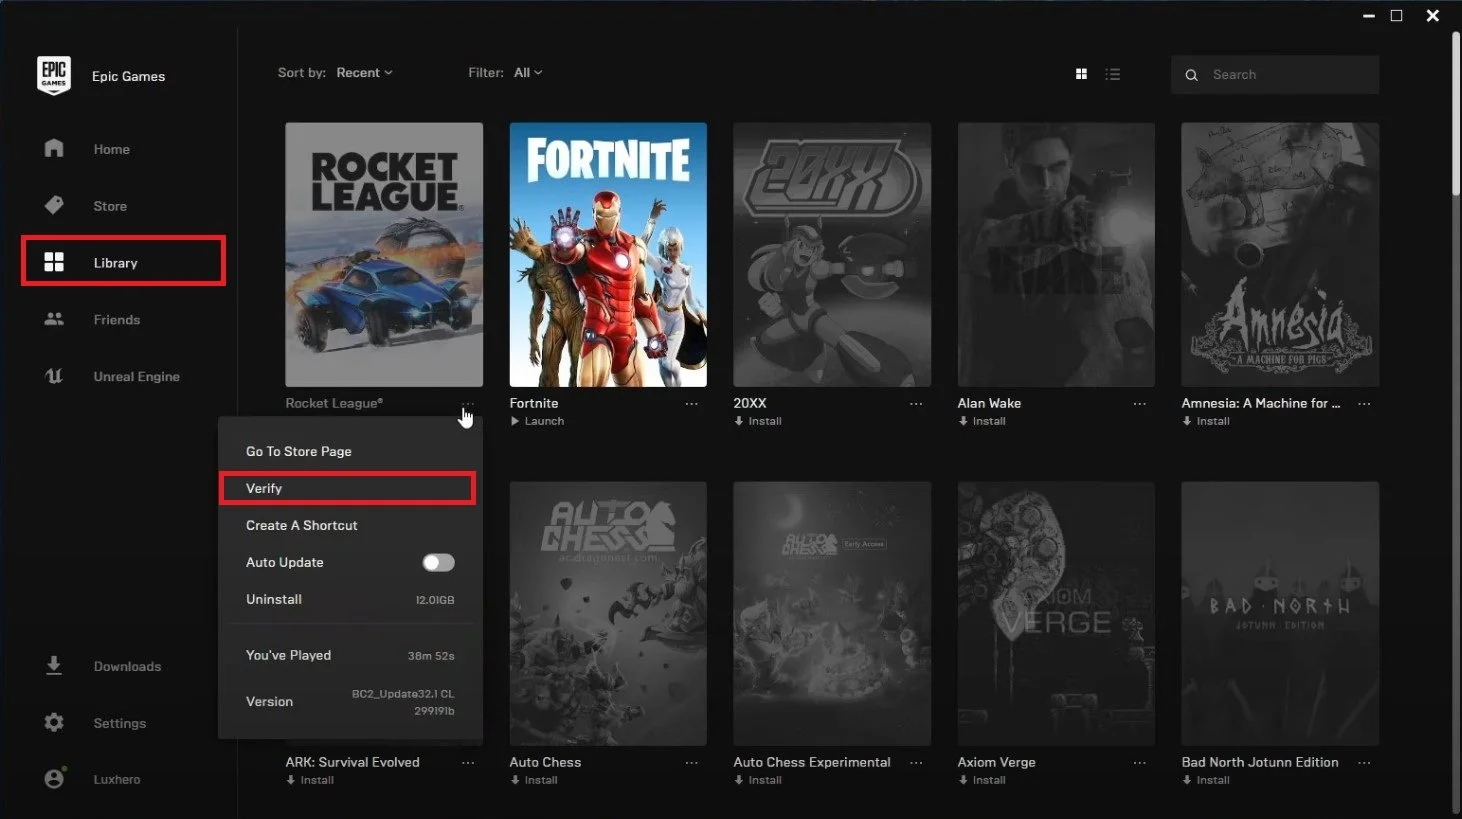
Task: Switch to grid view layout
Action: point(1081,74)
